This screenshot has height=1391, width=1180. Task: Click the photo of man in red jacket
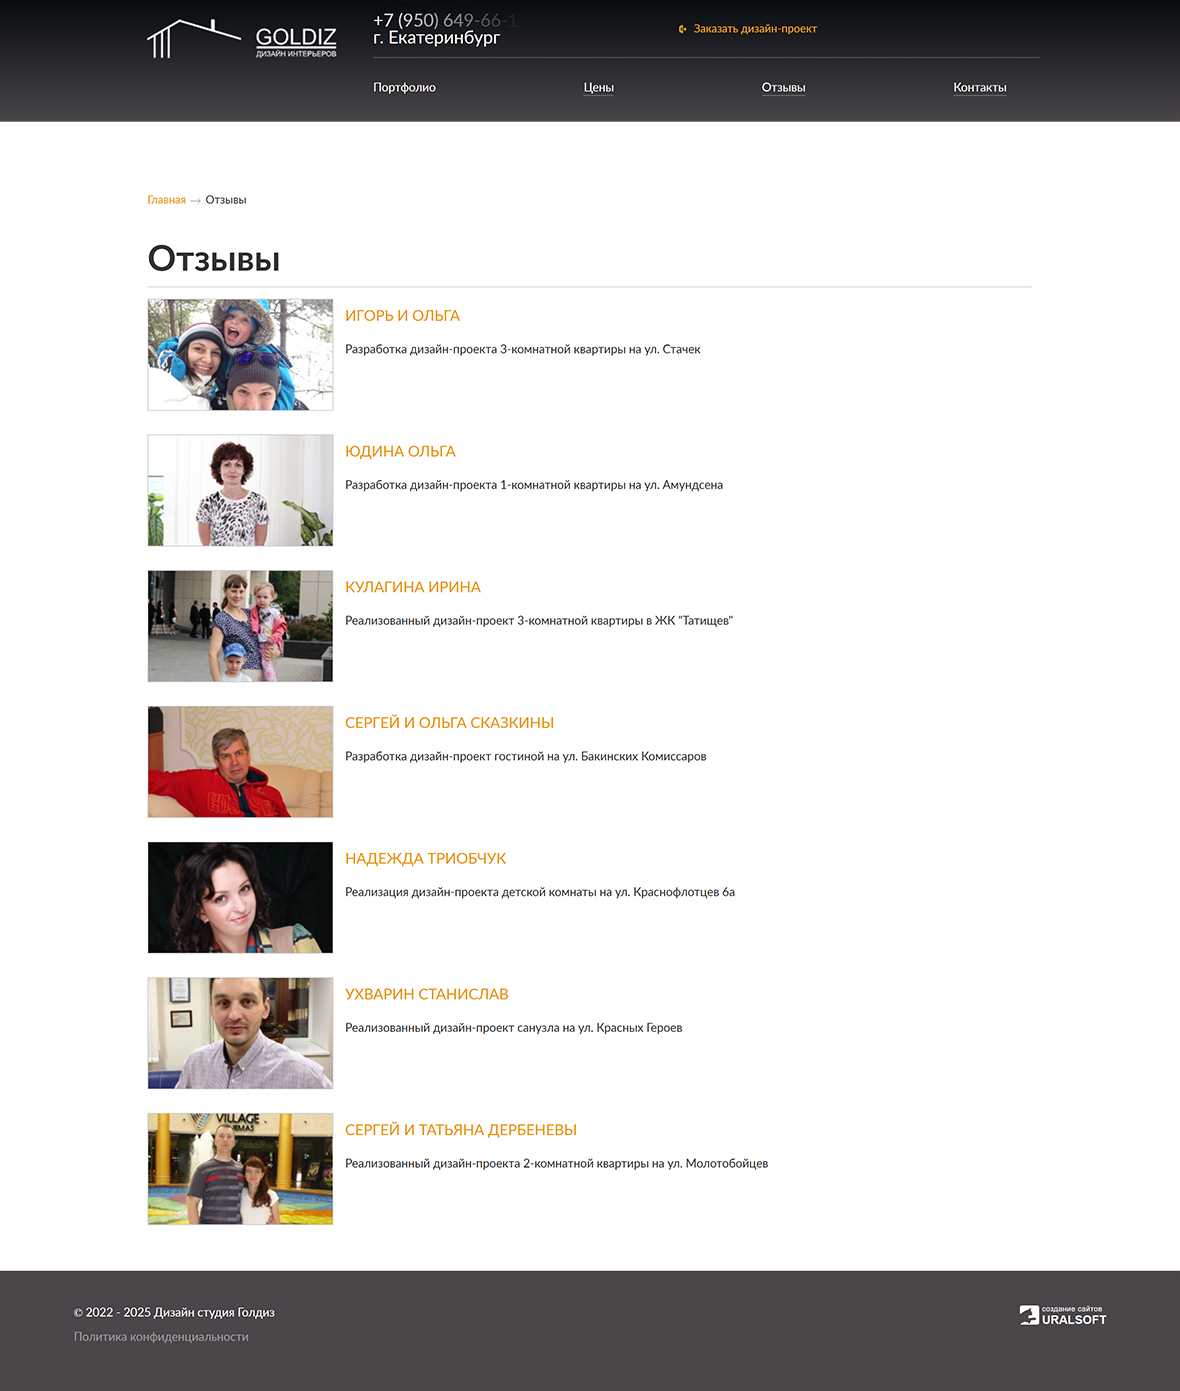[x=240, y=762]
